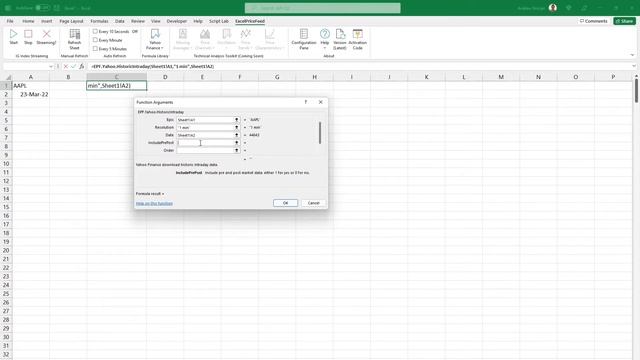Click the confirm checkmark in formula bar
The image size is (640, 360).
pyautogui.click(x=73, y=66)
